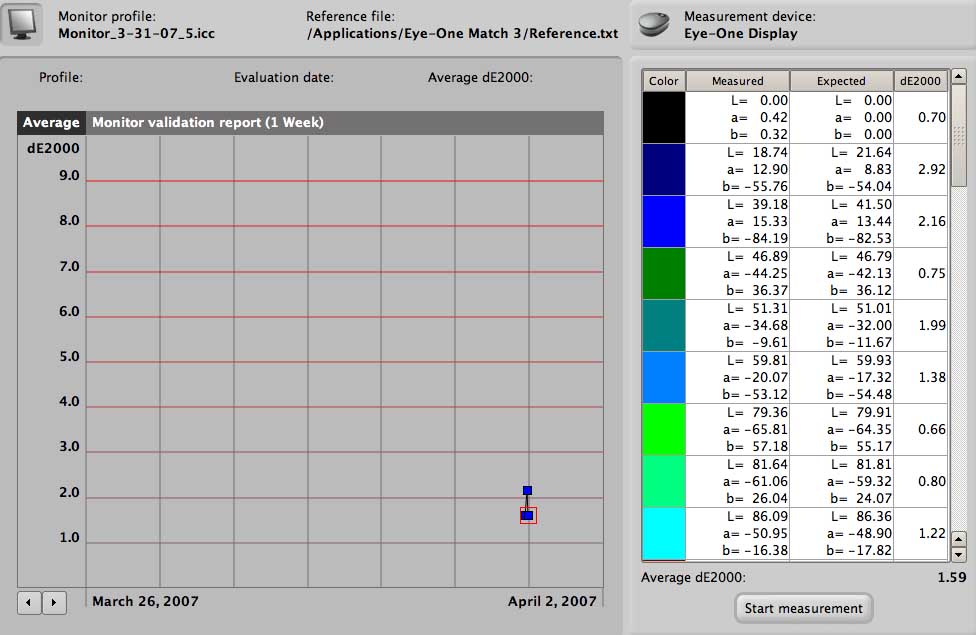
Task: Select the dark navy blue swatch
Action: point(664,169)
